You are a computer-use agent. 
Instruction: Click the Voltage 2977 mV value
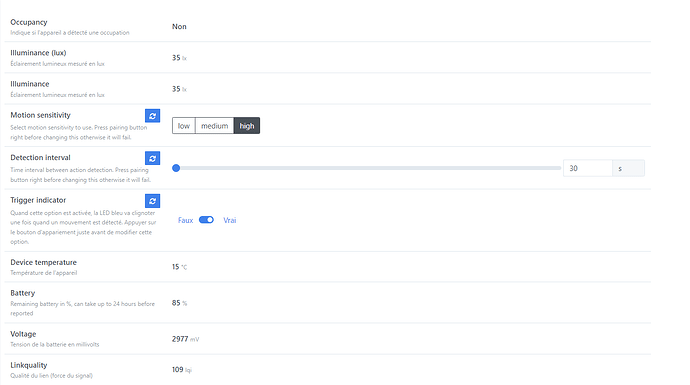click(185, 339)
